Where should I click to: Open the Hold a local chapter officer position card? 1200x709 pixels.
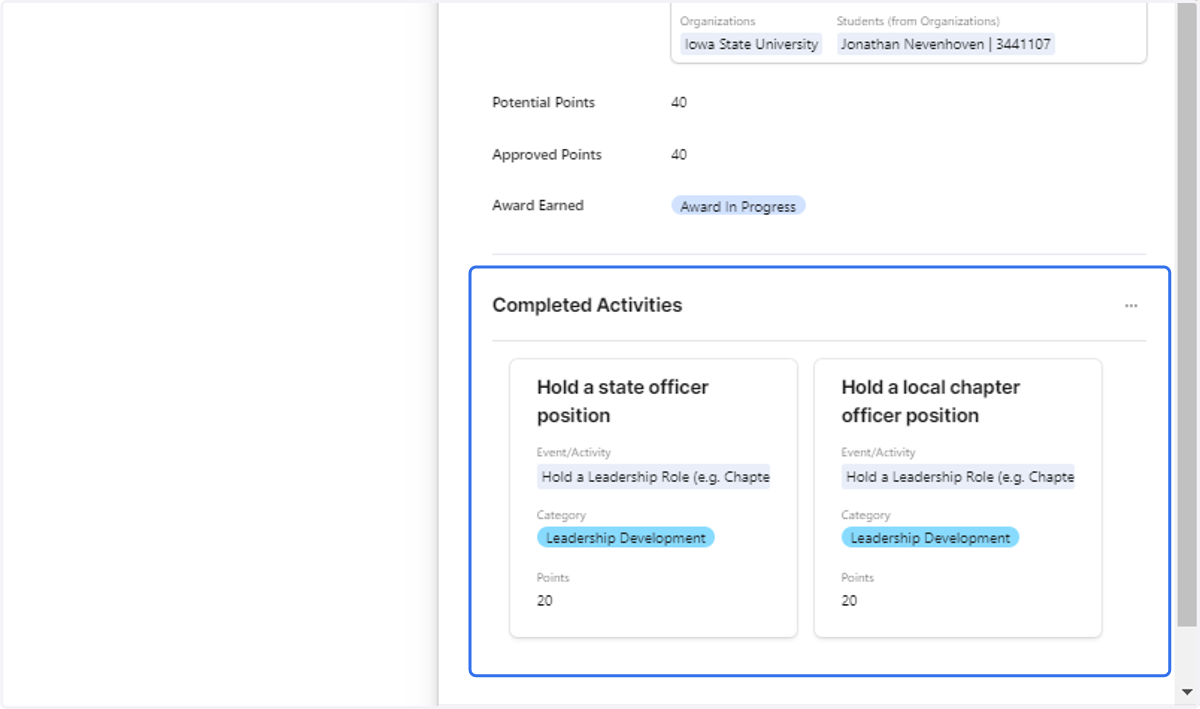(958, 498)
